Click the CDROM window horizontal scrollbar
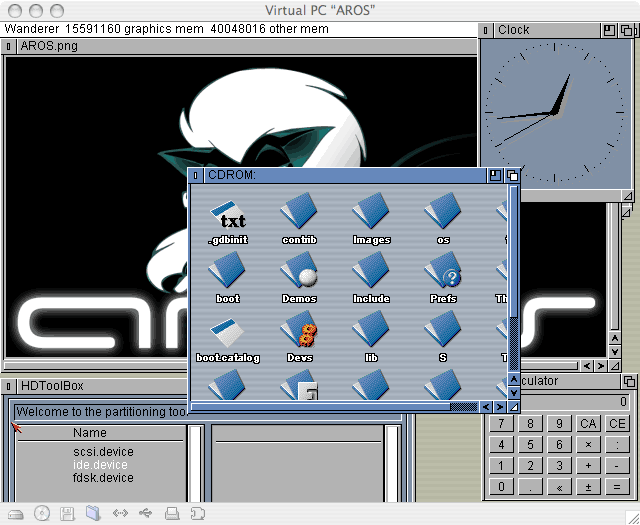The image size is (640, 525). tap(334, 407)
